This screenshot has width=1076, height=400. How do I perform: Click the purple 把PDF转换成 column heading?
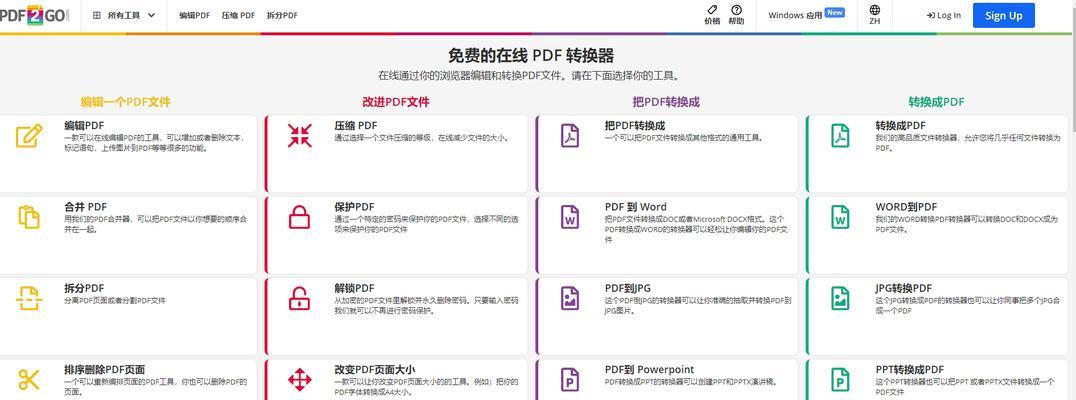(666, 102)
